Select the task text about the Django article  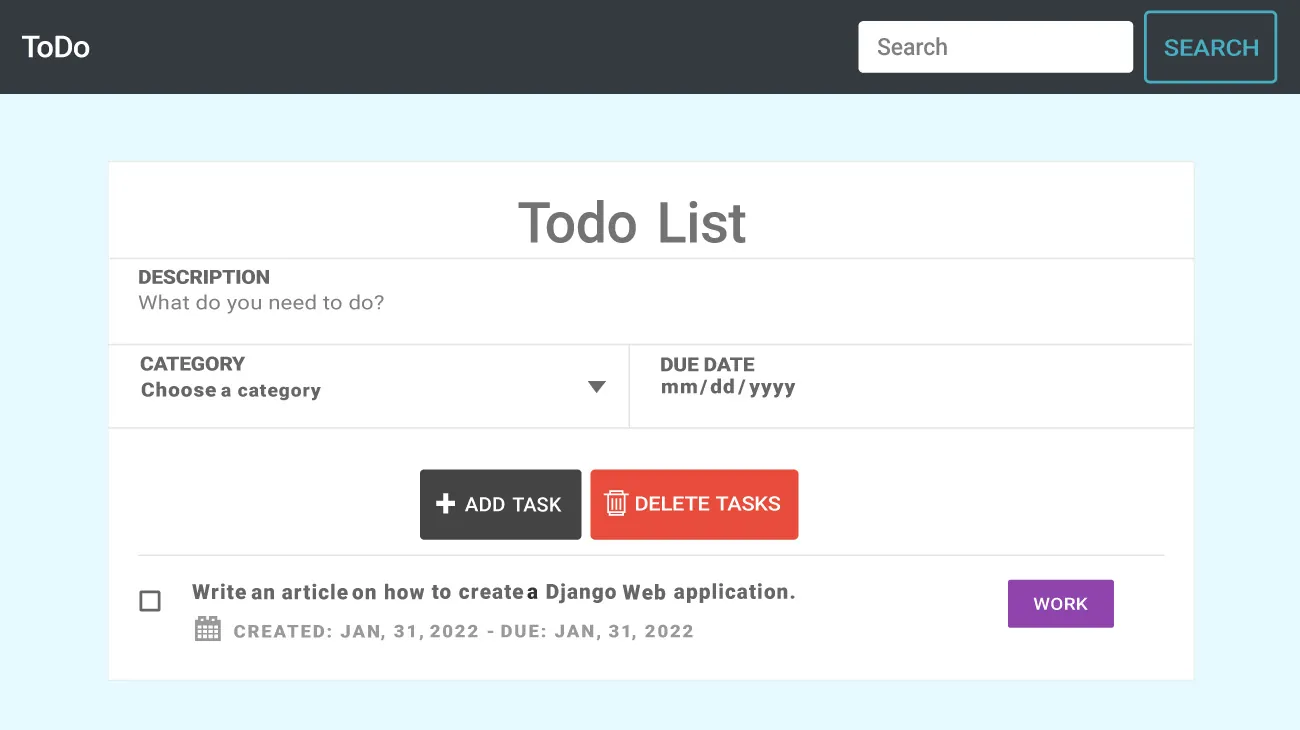click(x=494, y=591)
